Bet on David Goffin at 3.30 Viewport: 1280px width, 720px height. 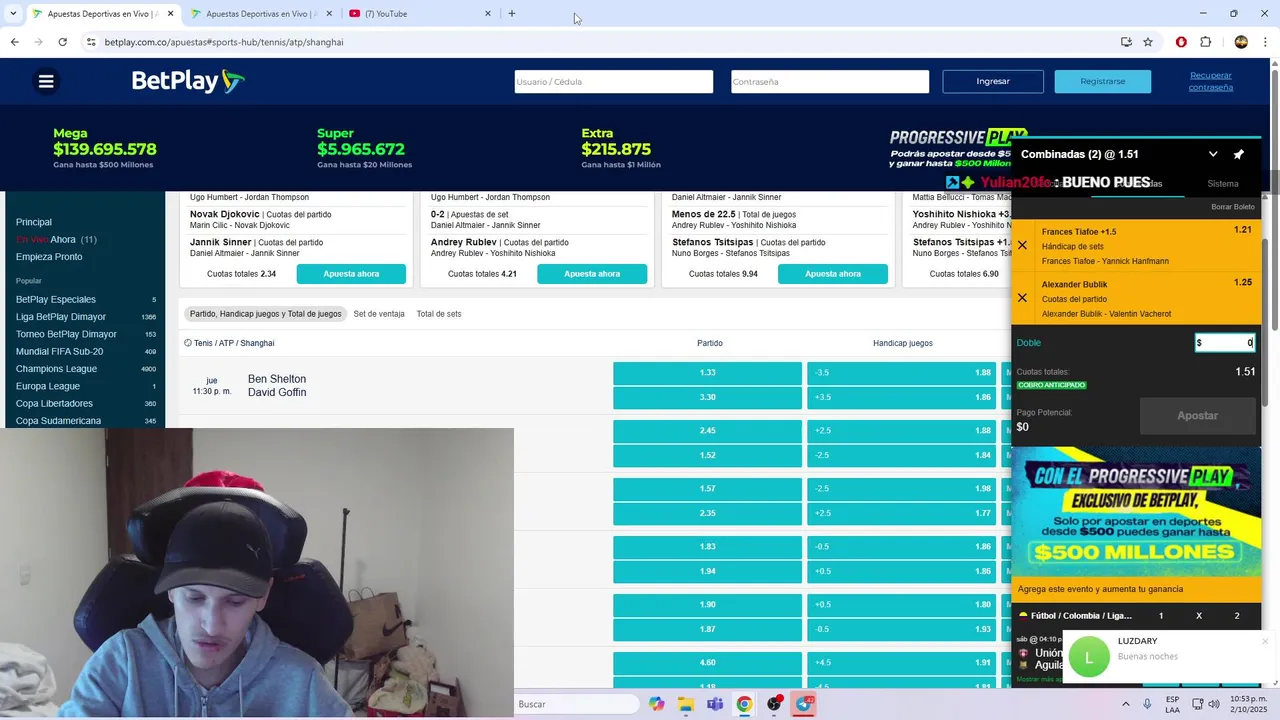(x=707, y=398)
